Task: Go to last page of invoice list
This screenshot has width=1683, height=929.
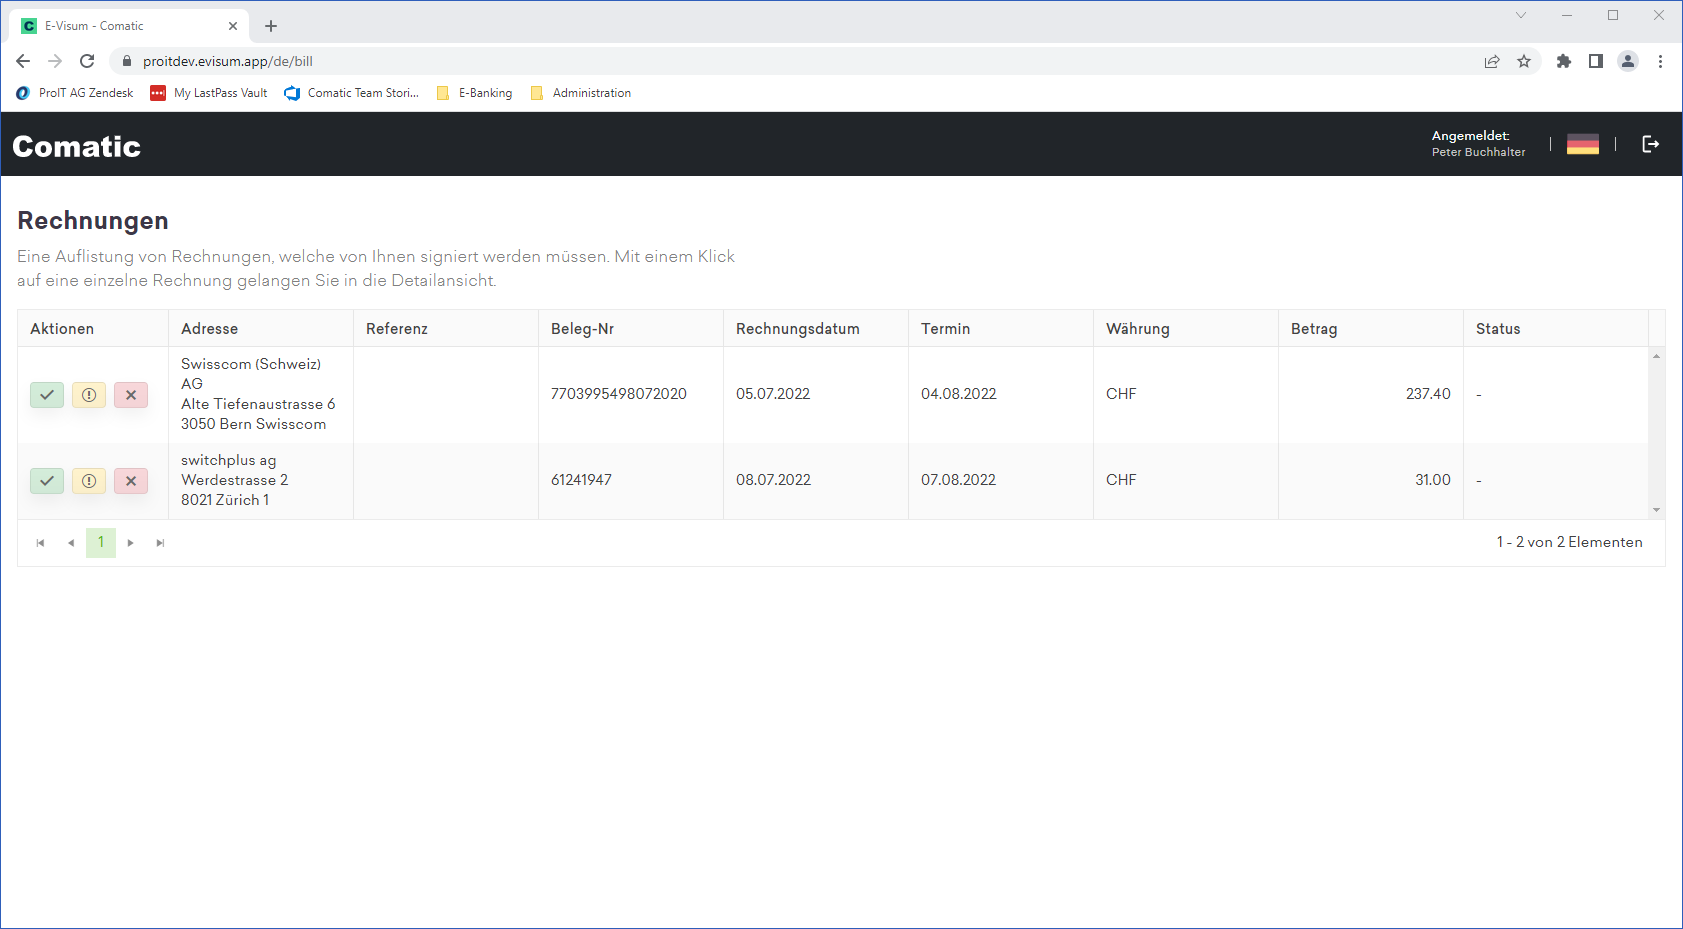Action: [161, 543]
